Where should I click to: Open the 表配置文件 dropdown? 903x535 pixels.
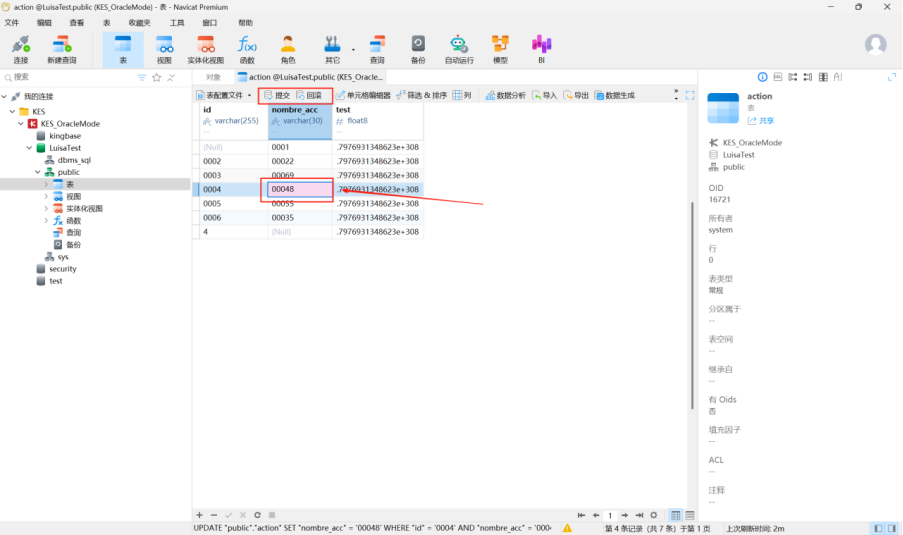click(225, 95)
